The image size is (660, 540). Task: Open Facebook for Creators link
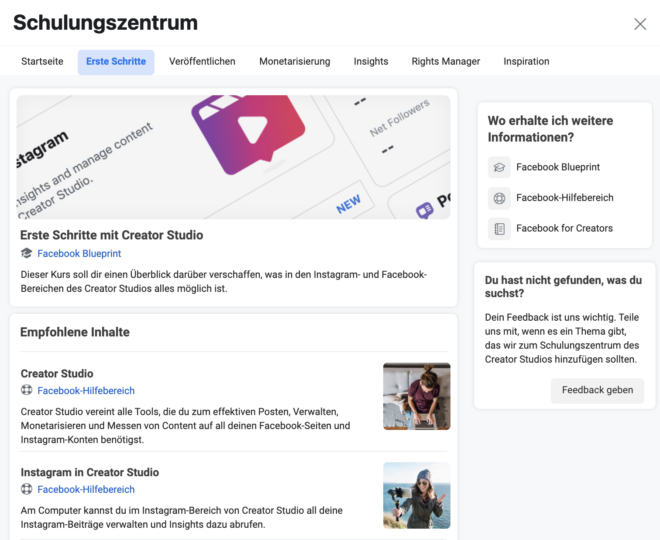coord(564,228)
